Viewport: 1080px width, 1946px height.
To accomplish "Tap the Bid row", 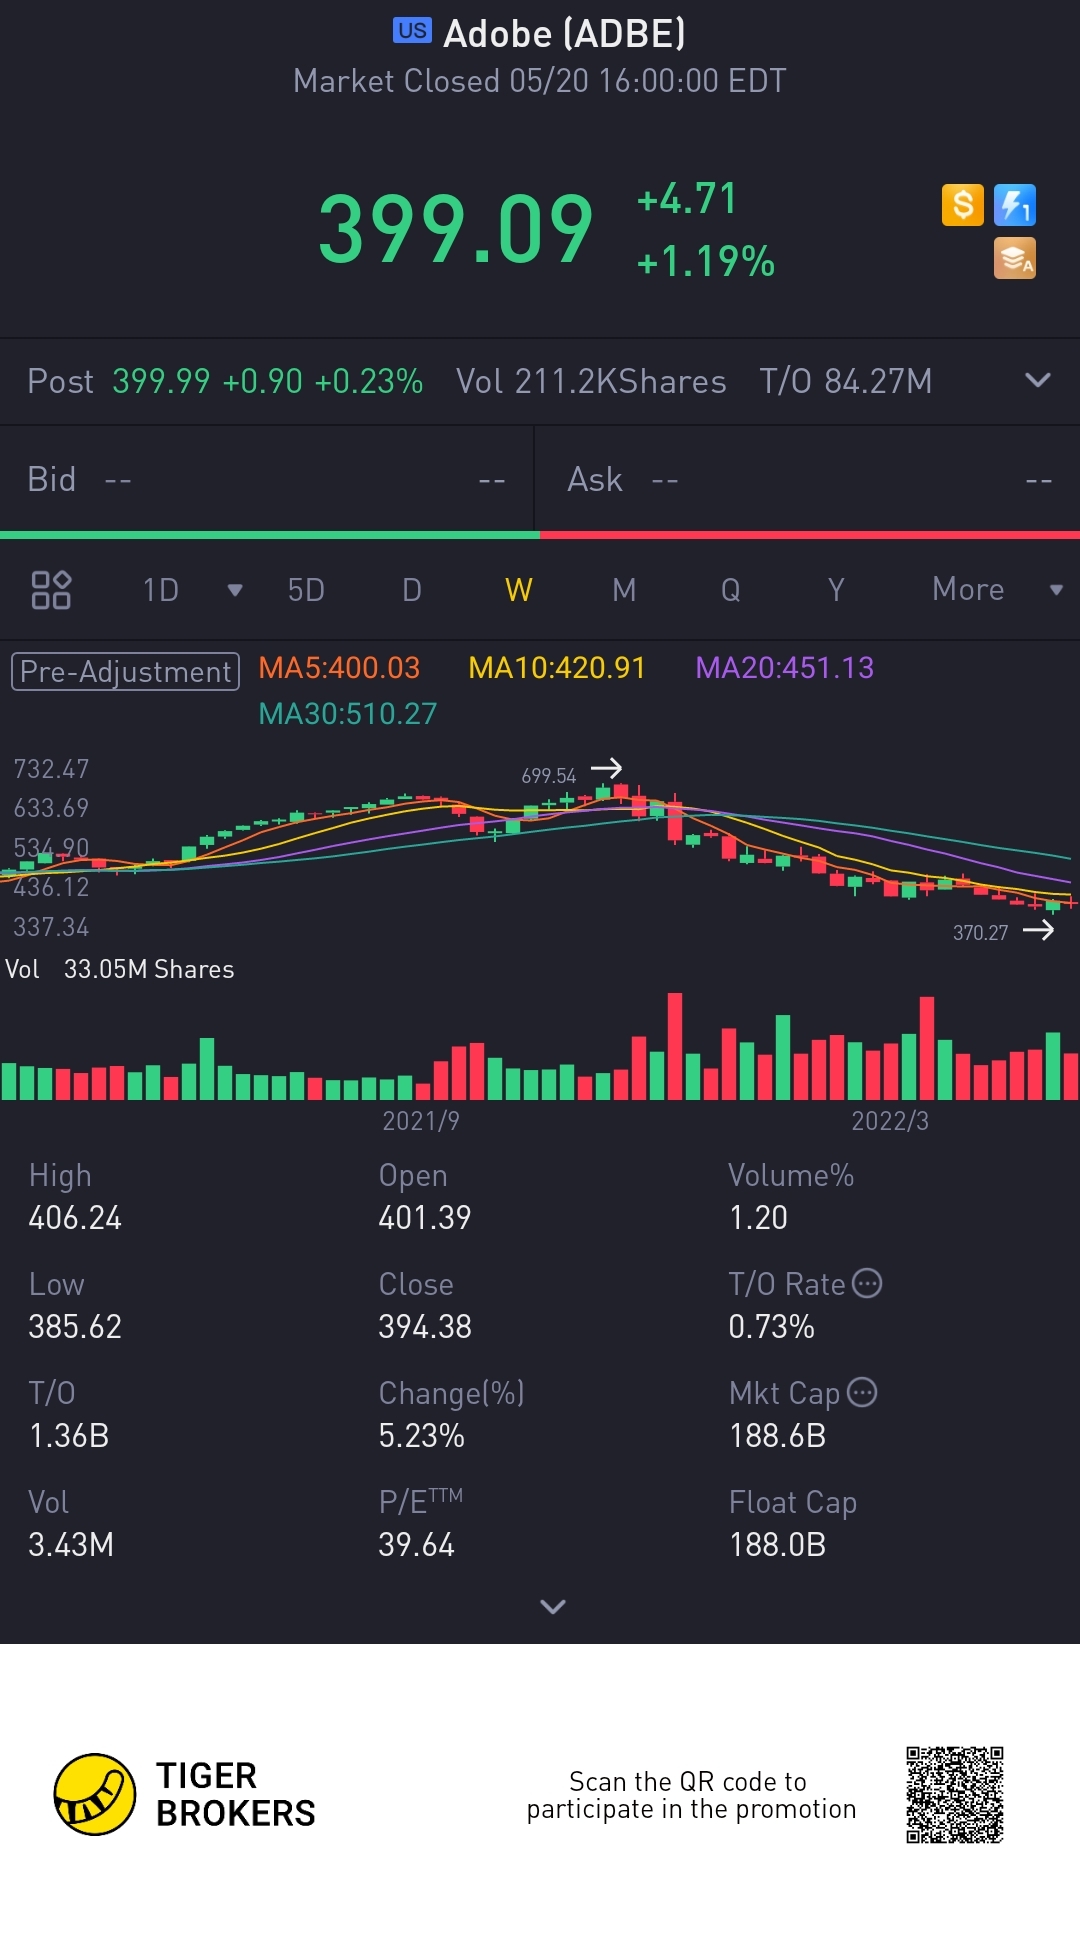I will tap(267, 480).
